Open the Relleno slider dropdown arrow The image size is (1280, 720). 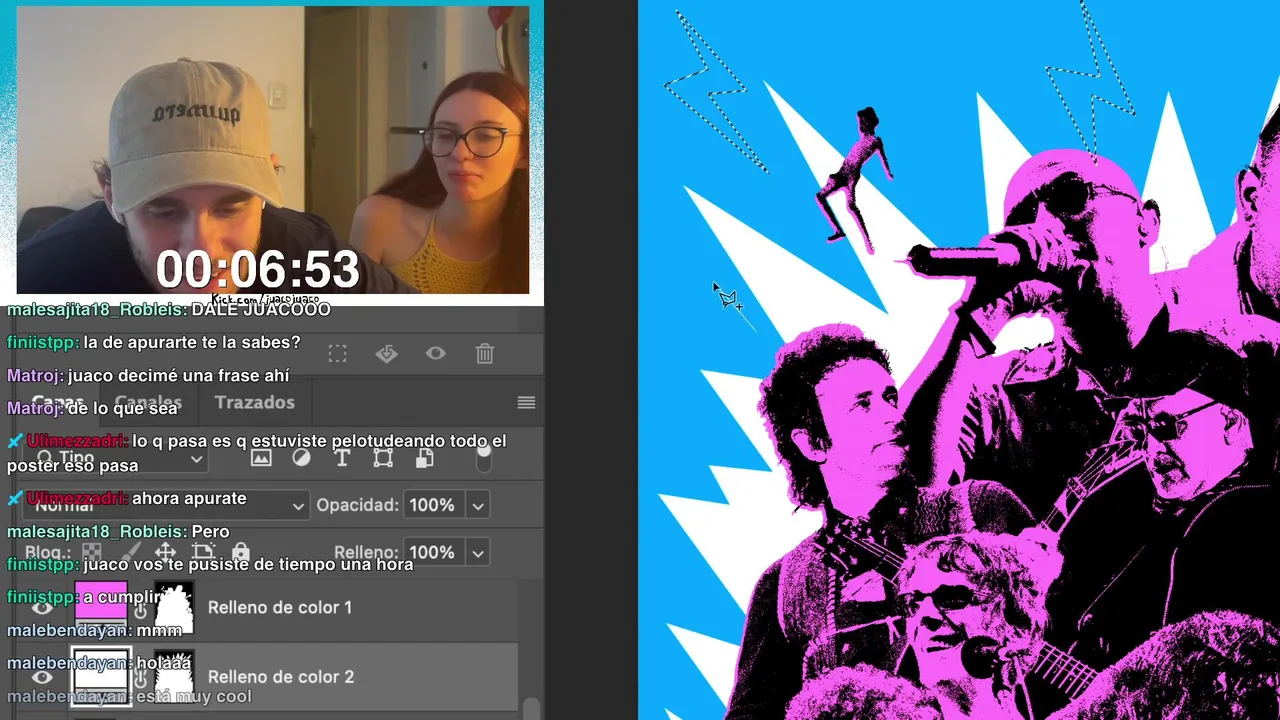pos(478,552)
